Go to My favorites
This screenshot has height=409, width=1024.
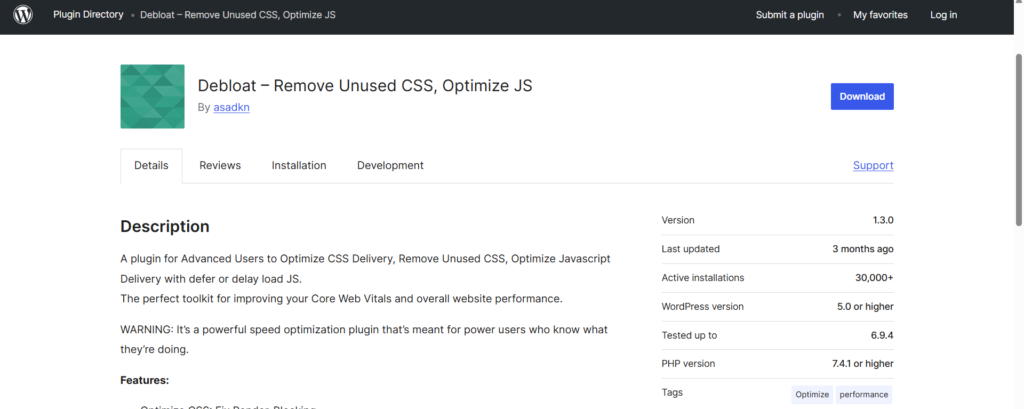click(880, 14)
